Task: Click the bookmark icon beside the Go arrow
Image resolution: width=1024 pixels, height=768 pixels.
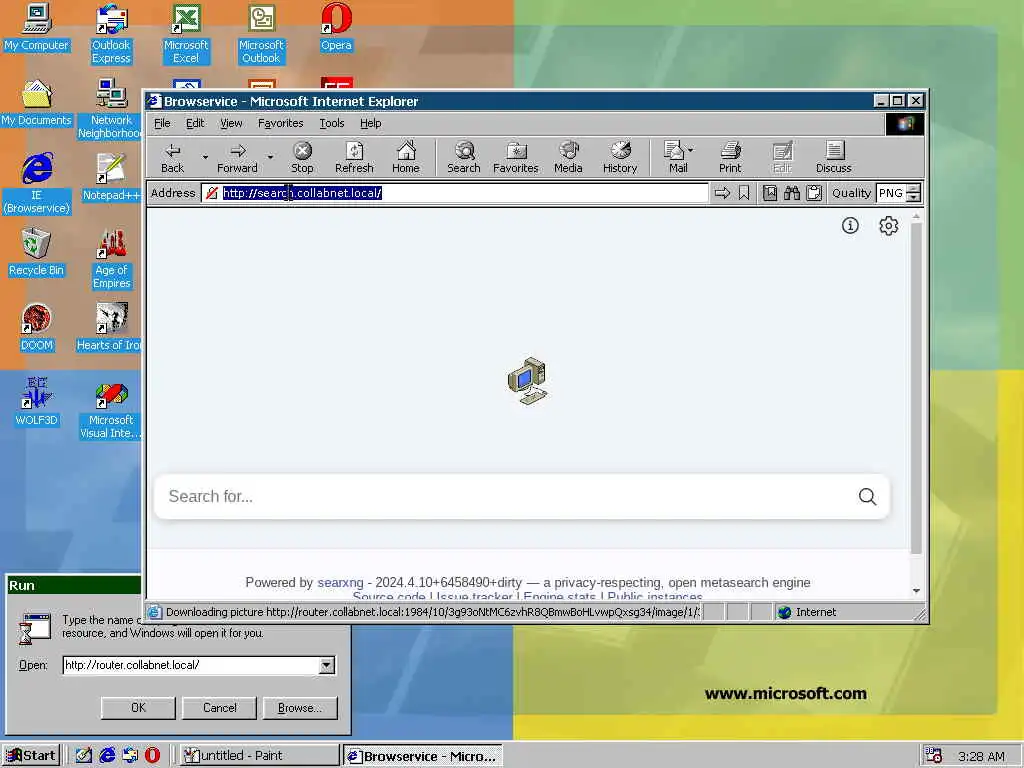Action: pos(744,193)
